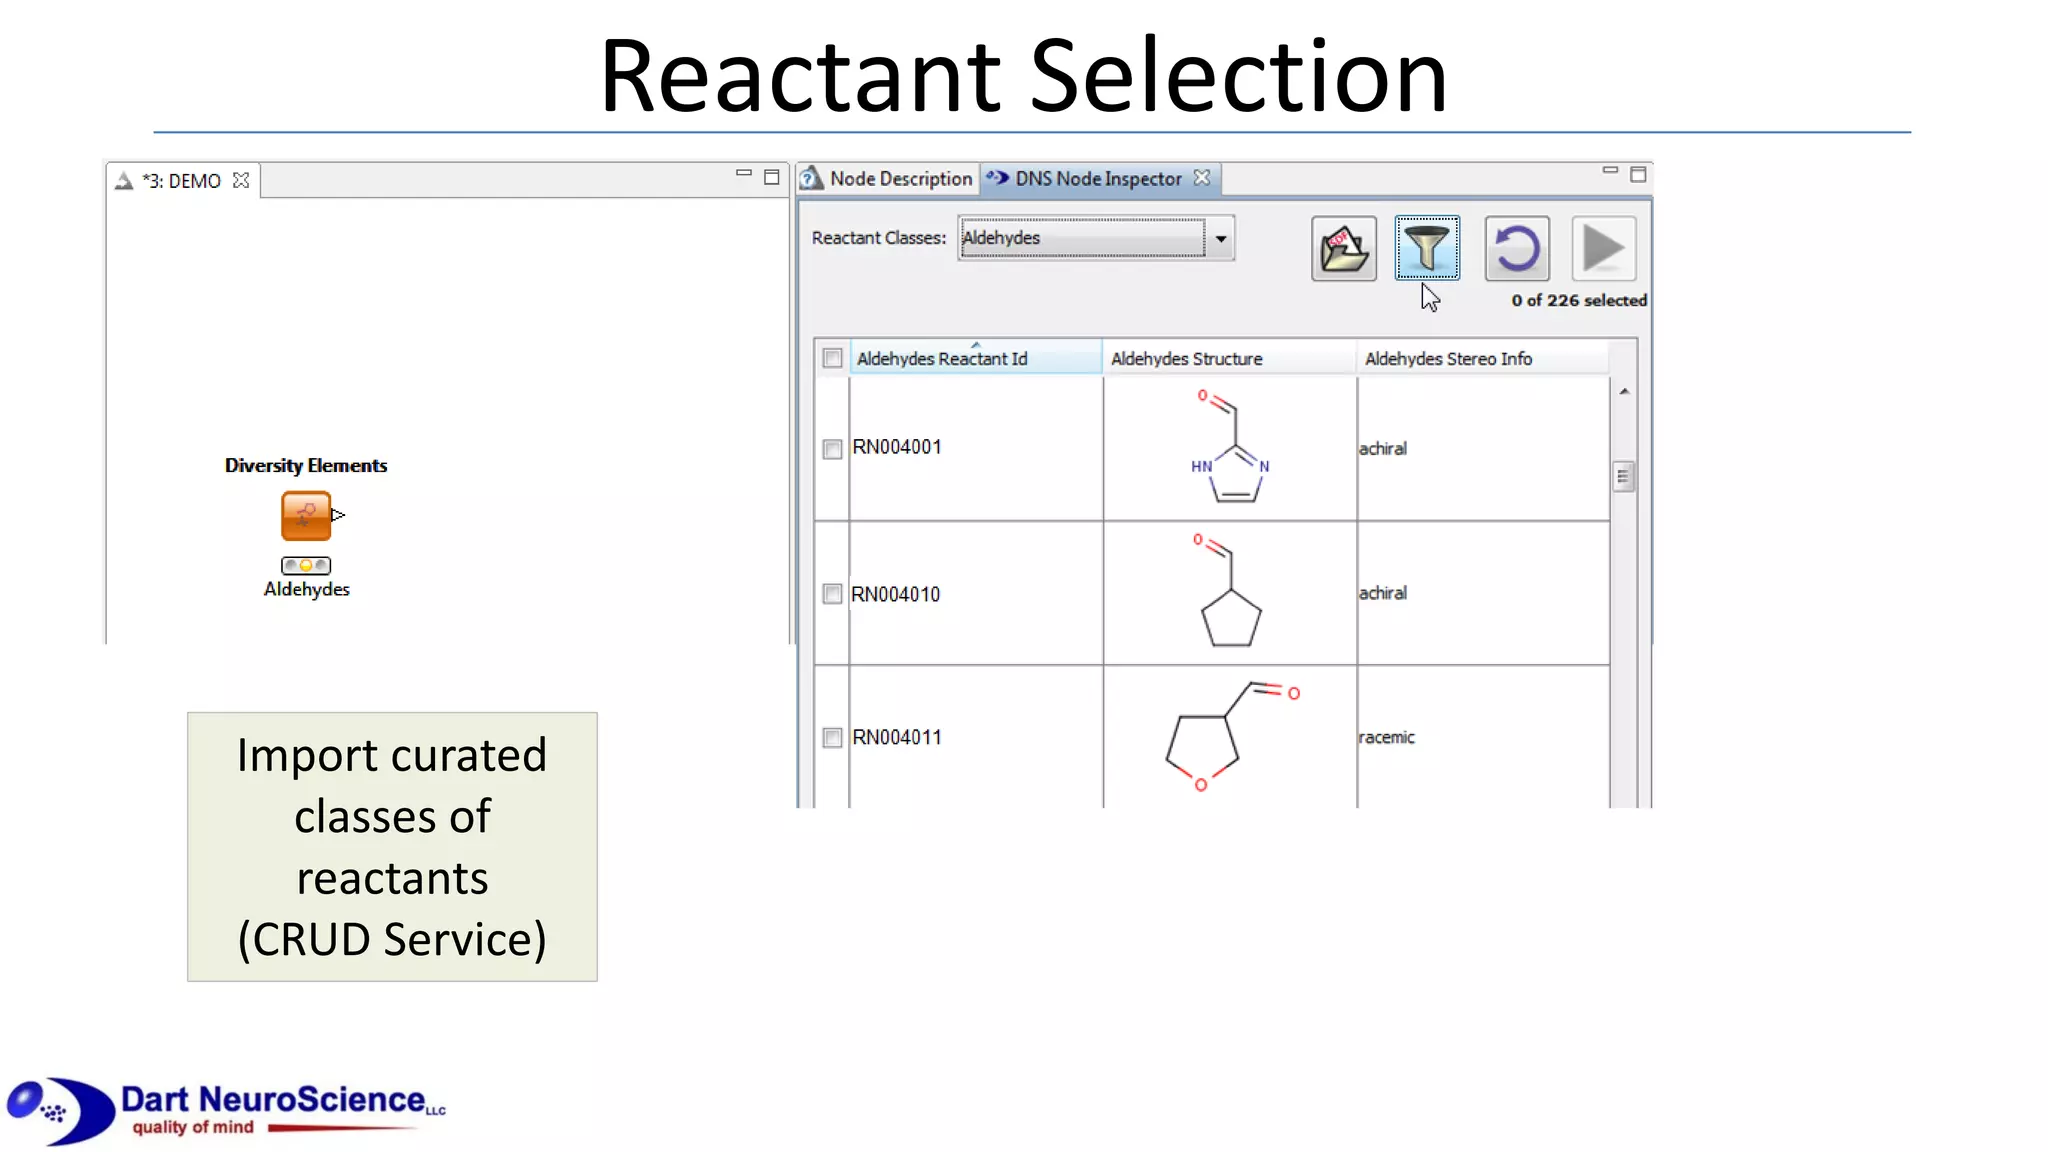Viewport: 2048px width, 1152px height.
Task: Select the orange Aldehydes node icon
Action: [306, 516]
